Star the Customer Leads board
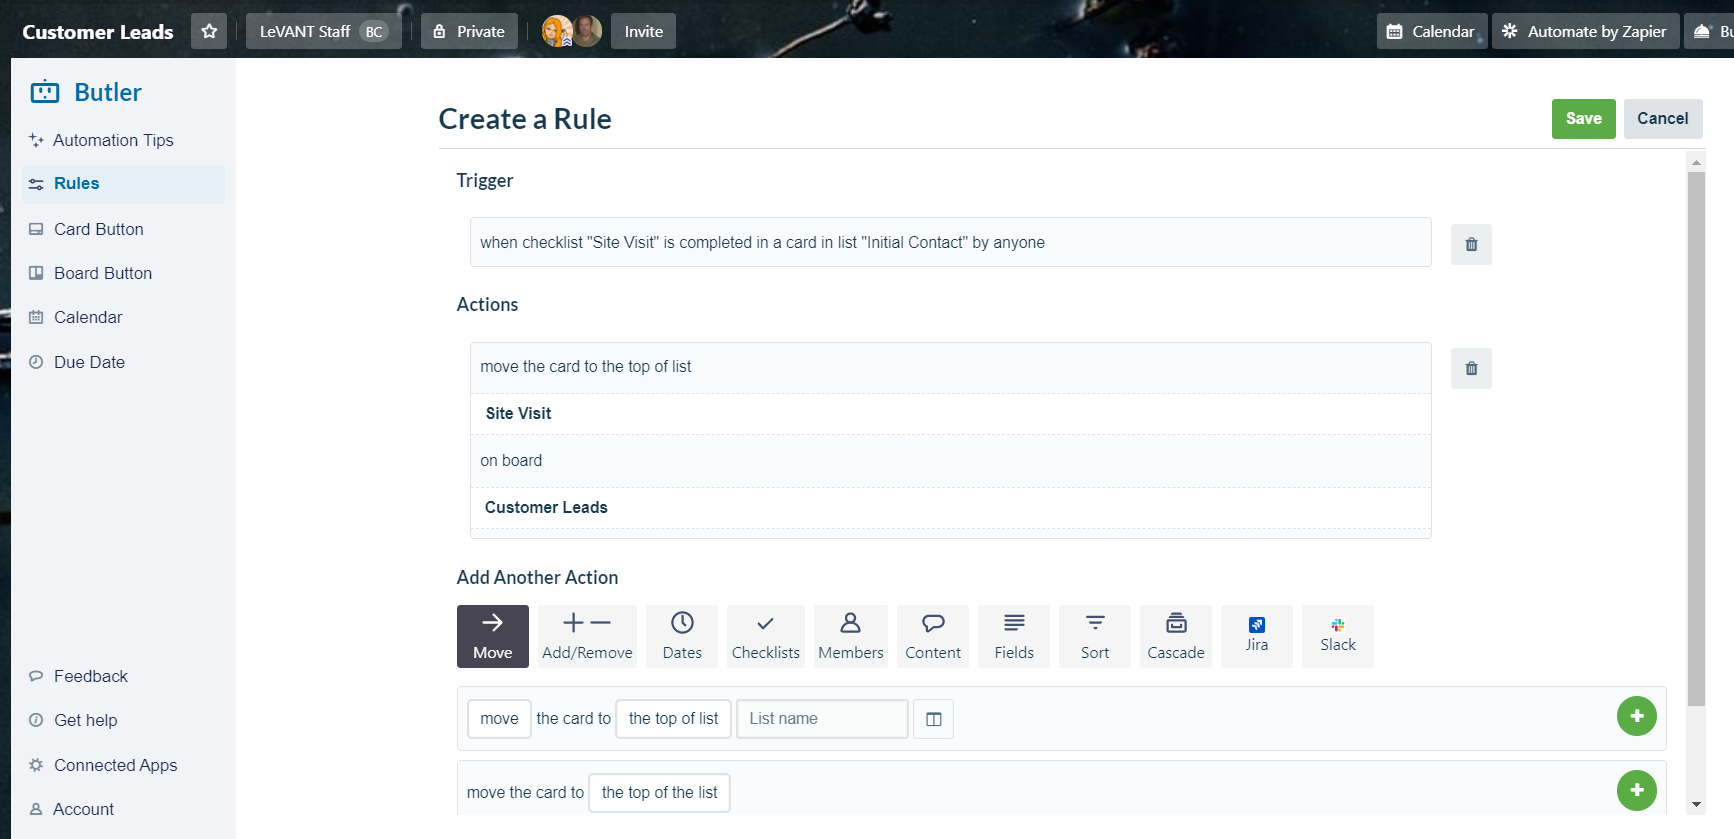 pos(209,31)
